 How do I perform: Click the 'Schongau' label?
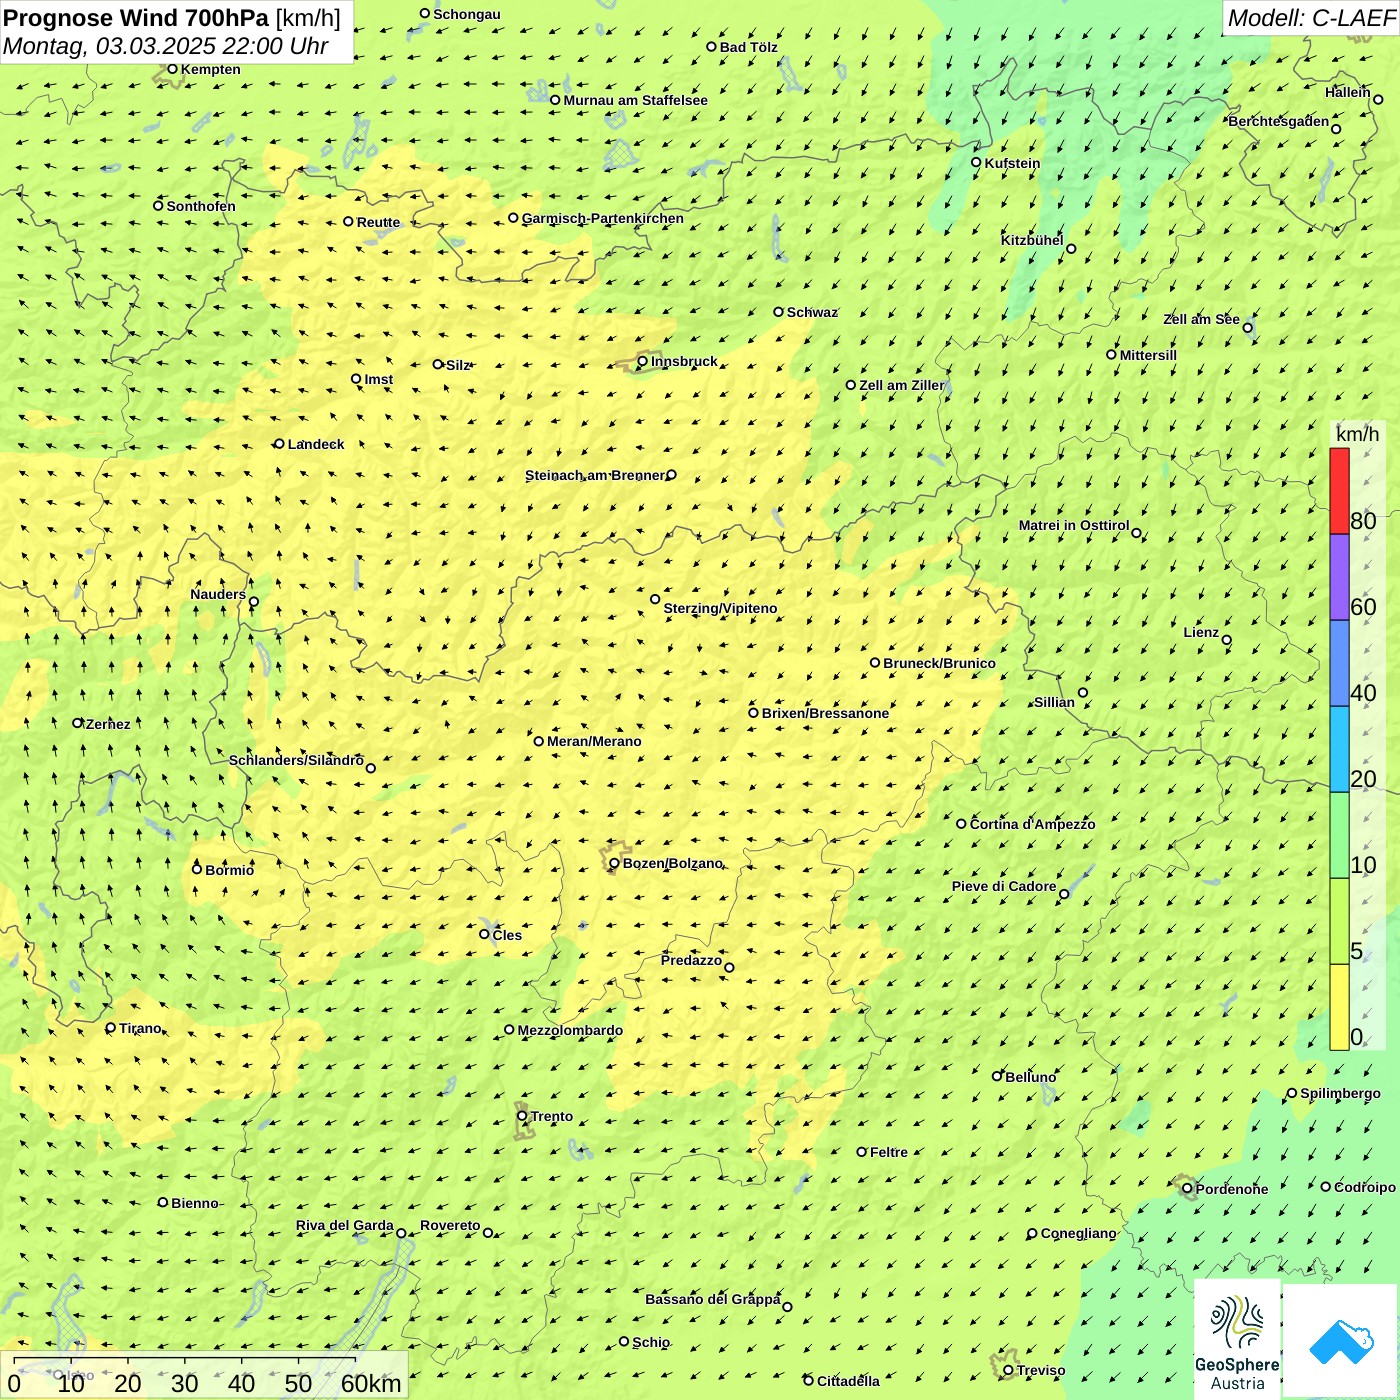tap(467, 14)
